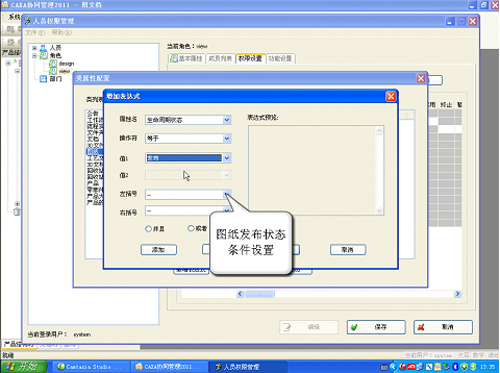Screen dimensions: 500x373
Task: Click the 部门 department icon
Action: click(x=43, y=79)
